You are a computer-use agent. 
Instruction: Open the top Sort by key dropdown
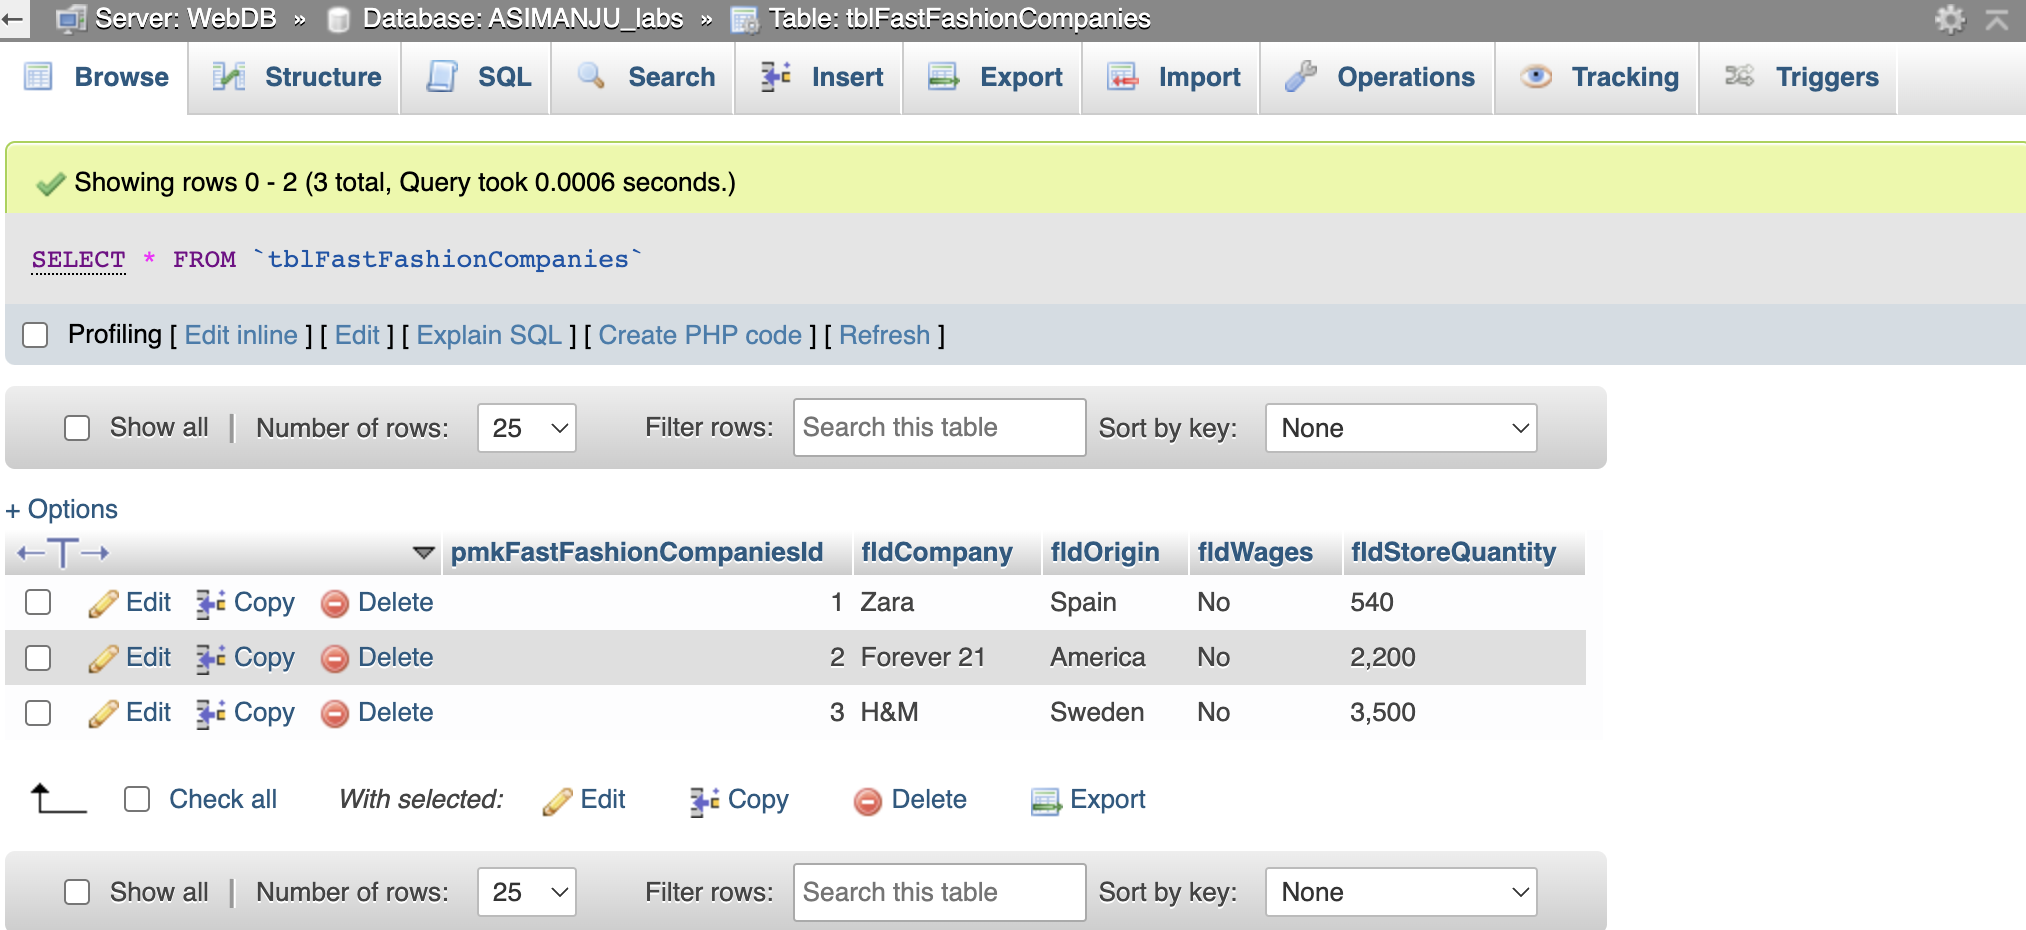[x=1401, y=428]
